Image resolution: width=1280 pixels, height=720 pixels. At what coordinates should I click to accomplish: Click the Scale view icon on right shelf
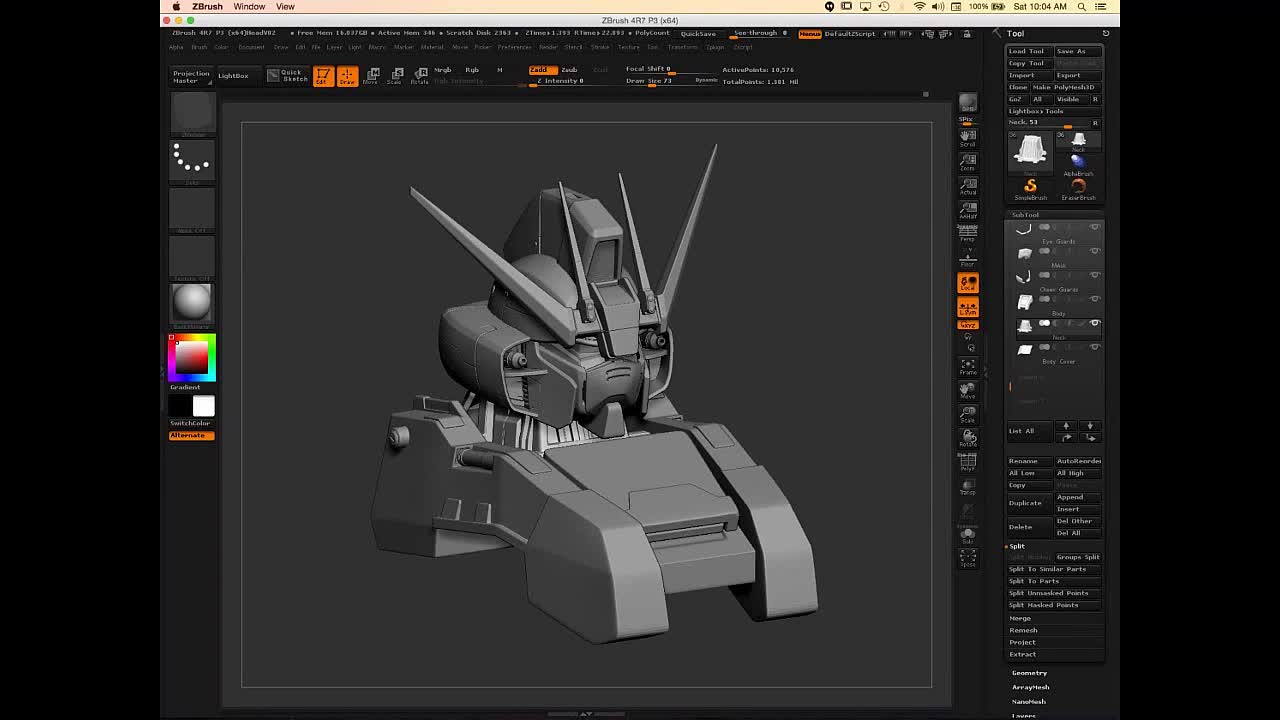coord(967,415)
